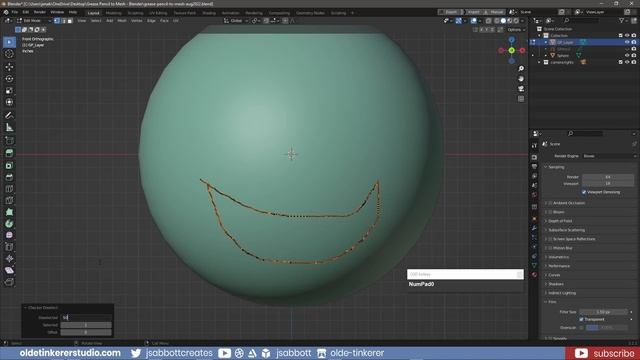Switch to perspective/orthographic grid icon
640x360 pixels.
521,99
